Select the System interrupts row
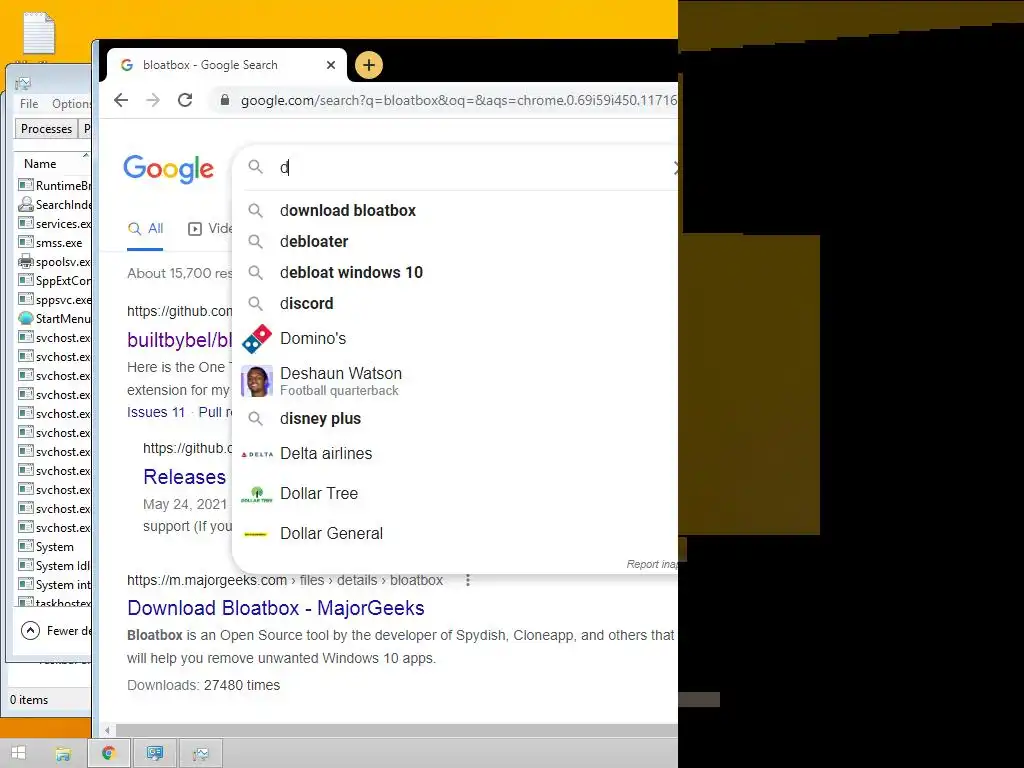This screenshot has width=1024, height=768. [x=54, y=584]
